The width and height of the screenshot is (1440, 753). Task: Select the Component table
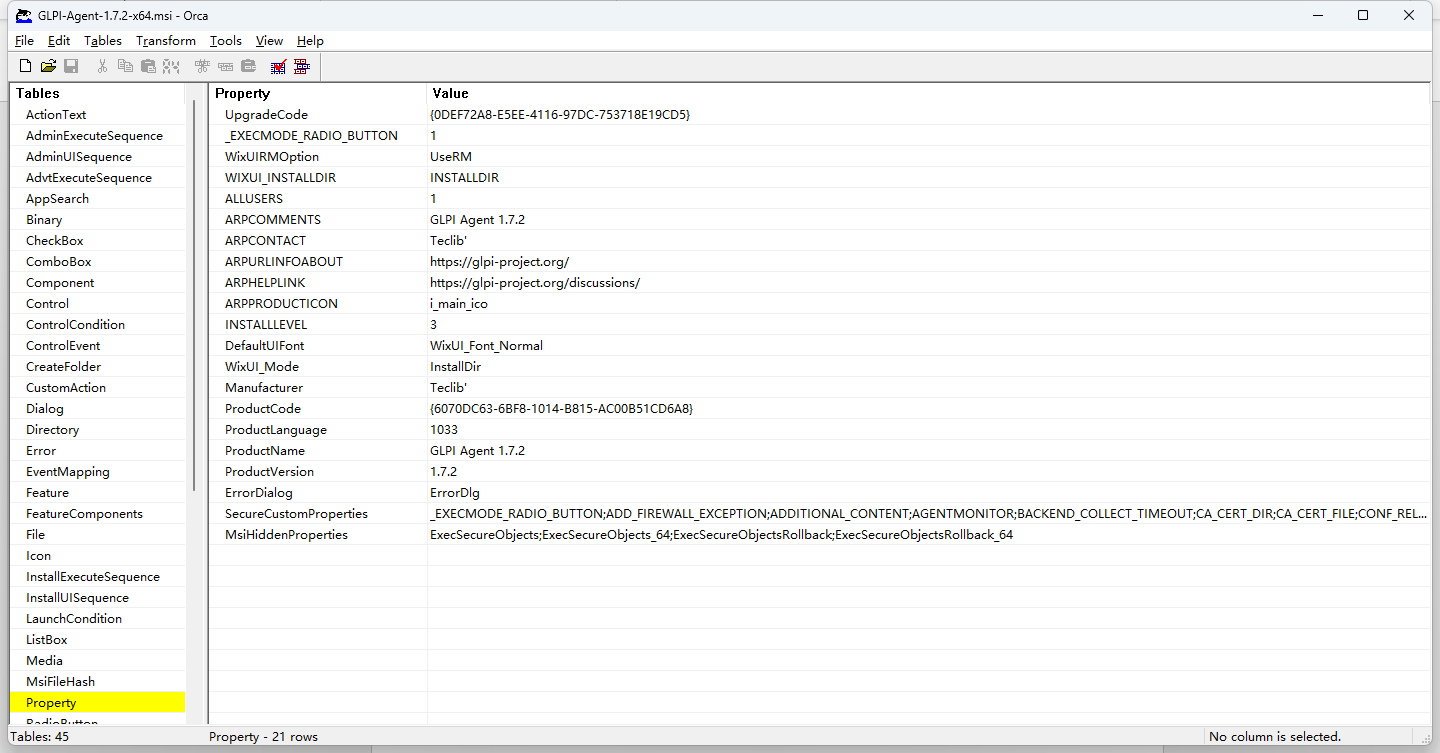60,283
